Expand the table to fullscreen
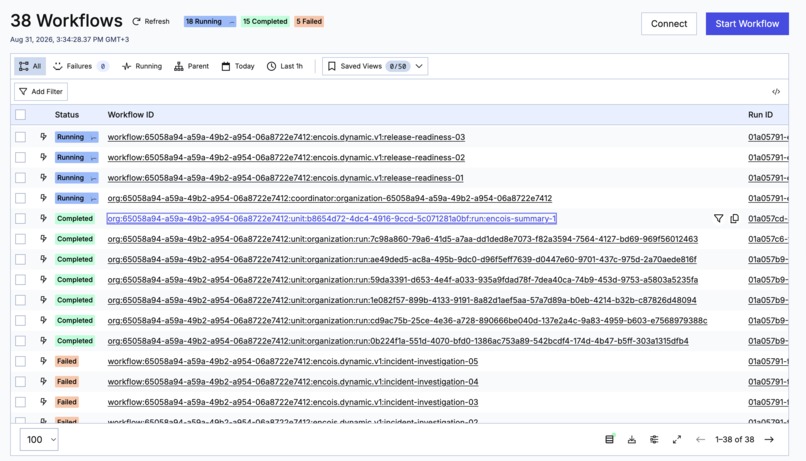This screenshot has width=806, height=461. [676, 439]
